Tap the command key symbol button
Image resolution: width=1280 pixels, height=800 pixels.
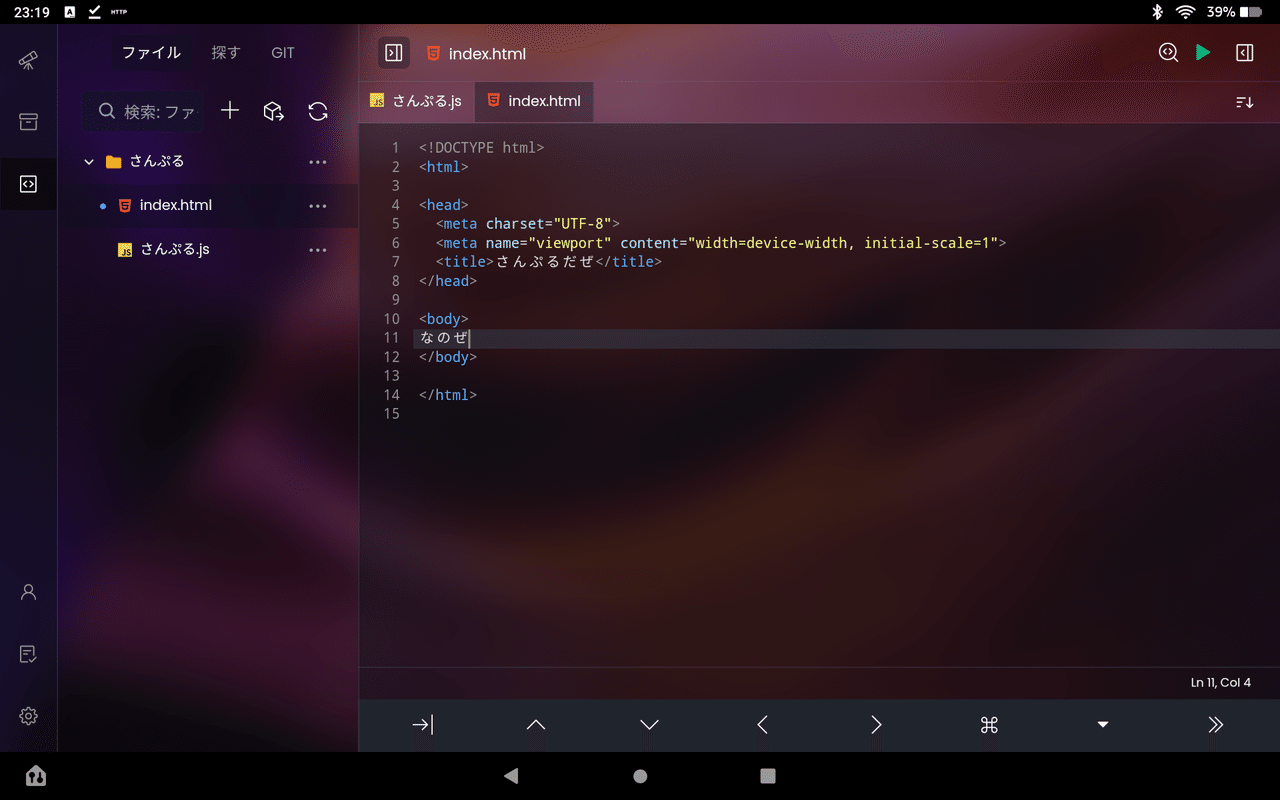[x=989, y=725]
